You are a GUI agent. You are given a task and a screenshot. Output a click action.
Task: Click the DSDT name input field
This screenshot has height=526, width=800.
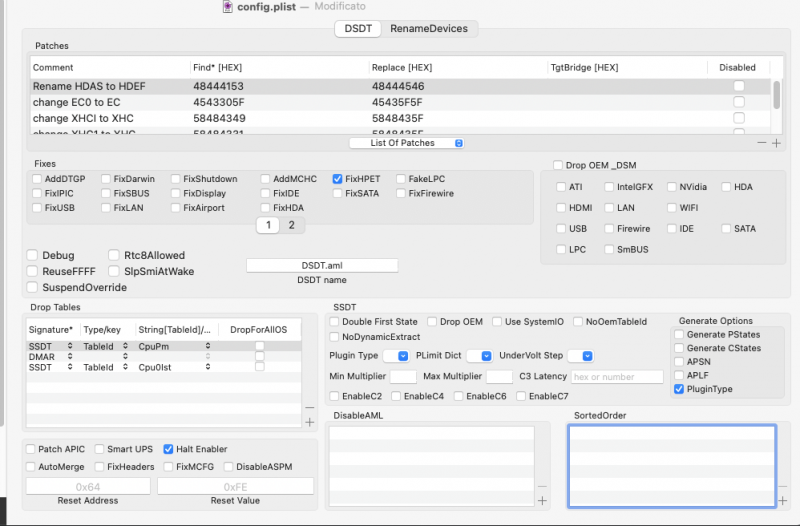[x=322, y=265]
